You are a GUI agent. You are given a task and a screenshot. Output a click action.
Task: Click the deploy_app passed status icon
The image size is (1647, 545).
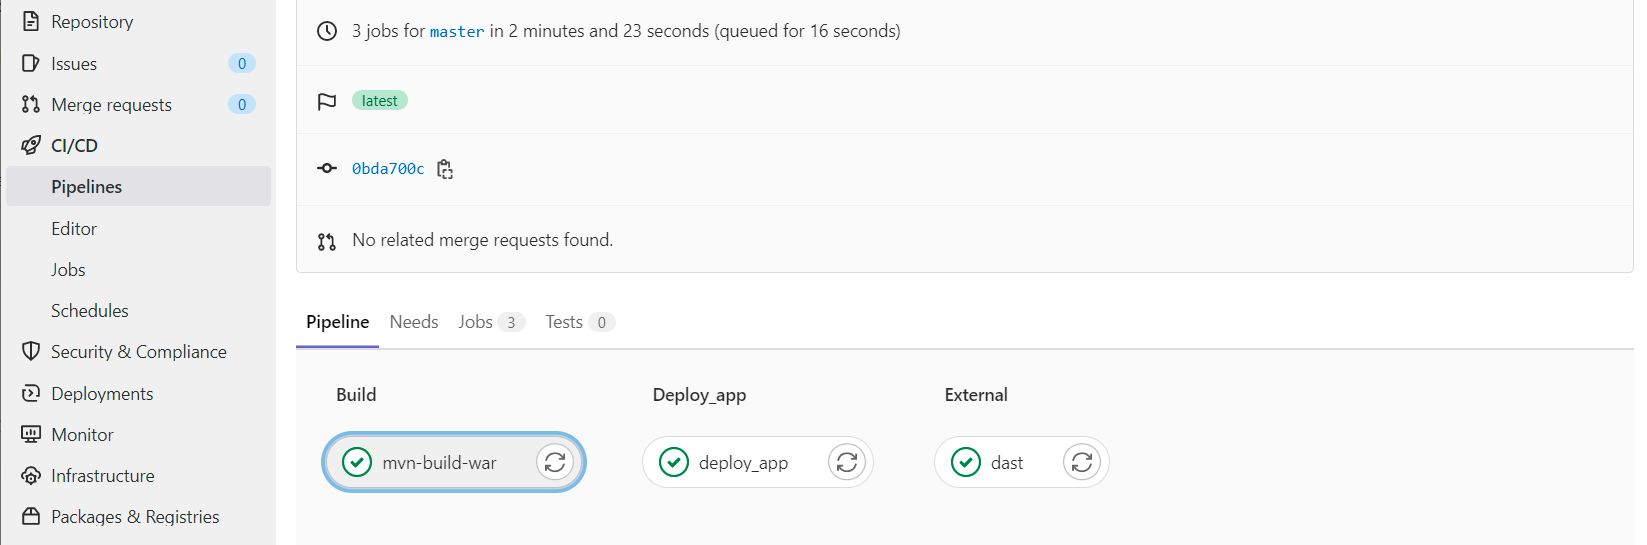[x=674, y=462]
